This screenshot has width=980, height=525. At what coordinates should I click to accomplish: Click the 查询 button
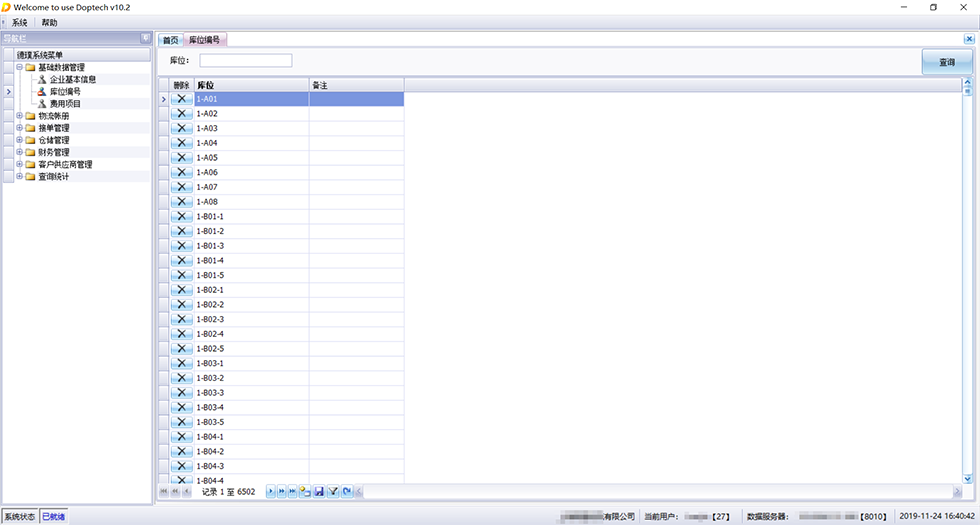tap(946, 62)
